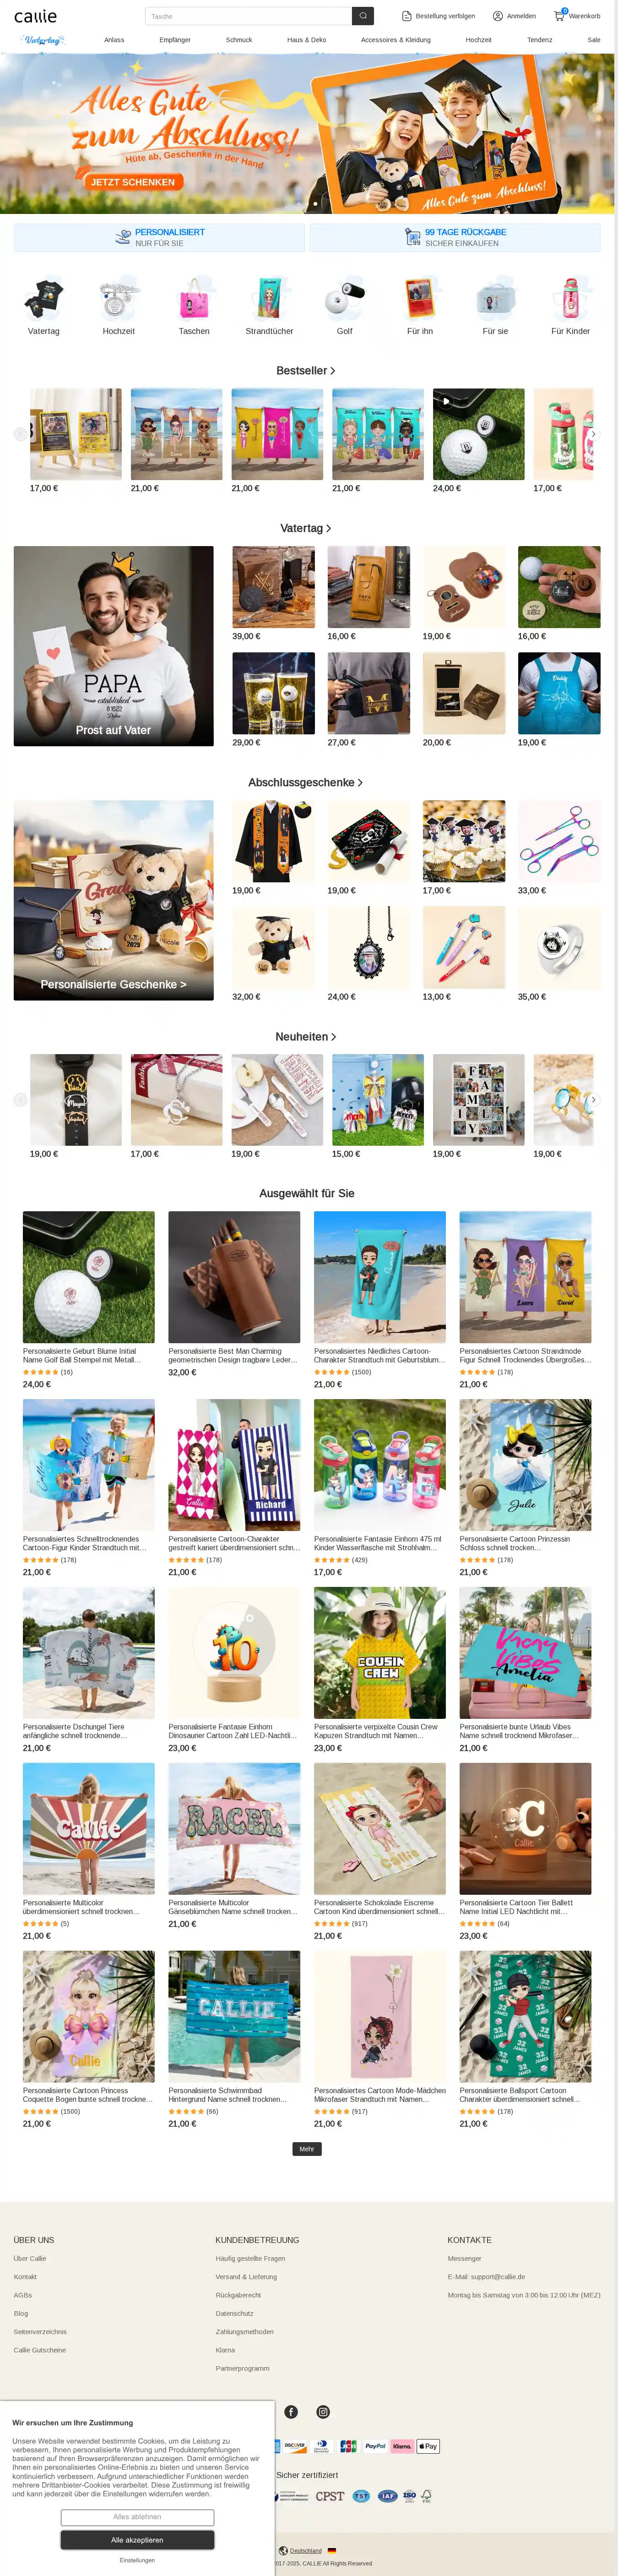Screen dimensions: 618x2576
Task: Click the Callie logo
Action: tap(35, 16)
